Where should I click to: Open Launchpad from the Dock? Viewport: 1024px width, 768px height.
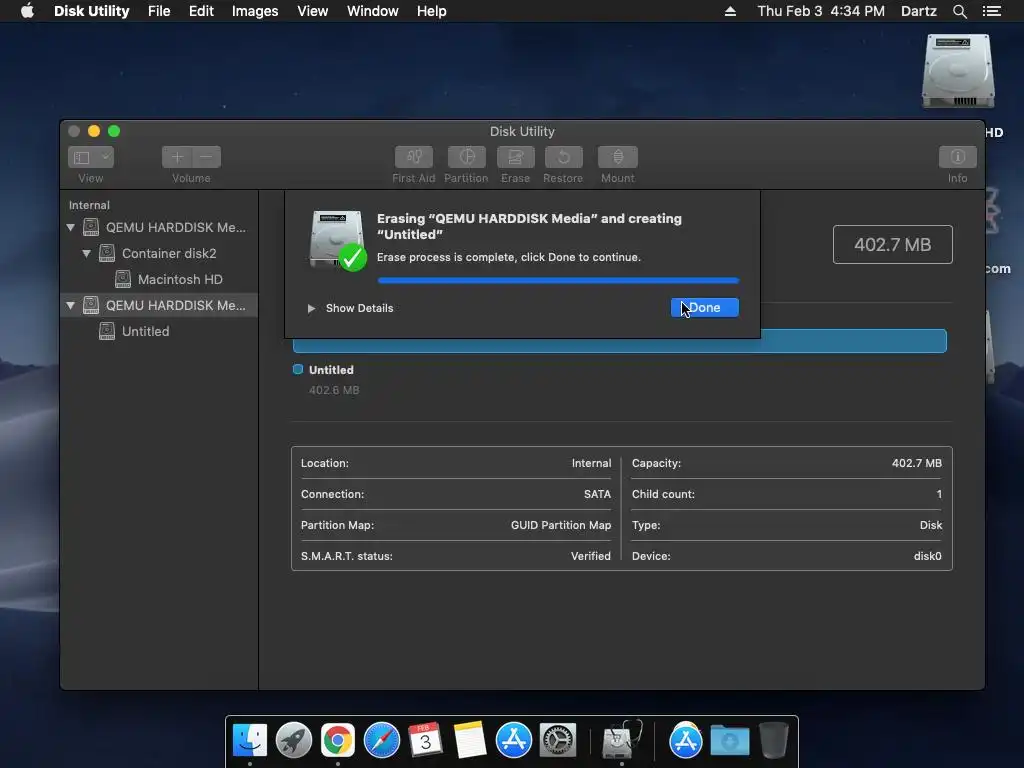pos(294,741)
